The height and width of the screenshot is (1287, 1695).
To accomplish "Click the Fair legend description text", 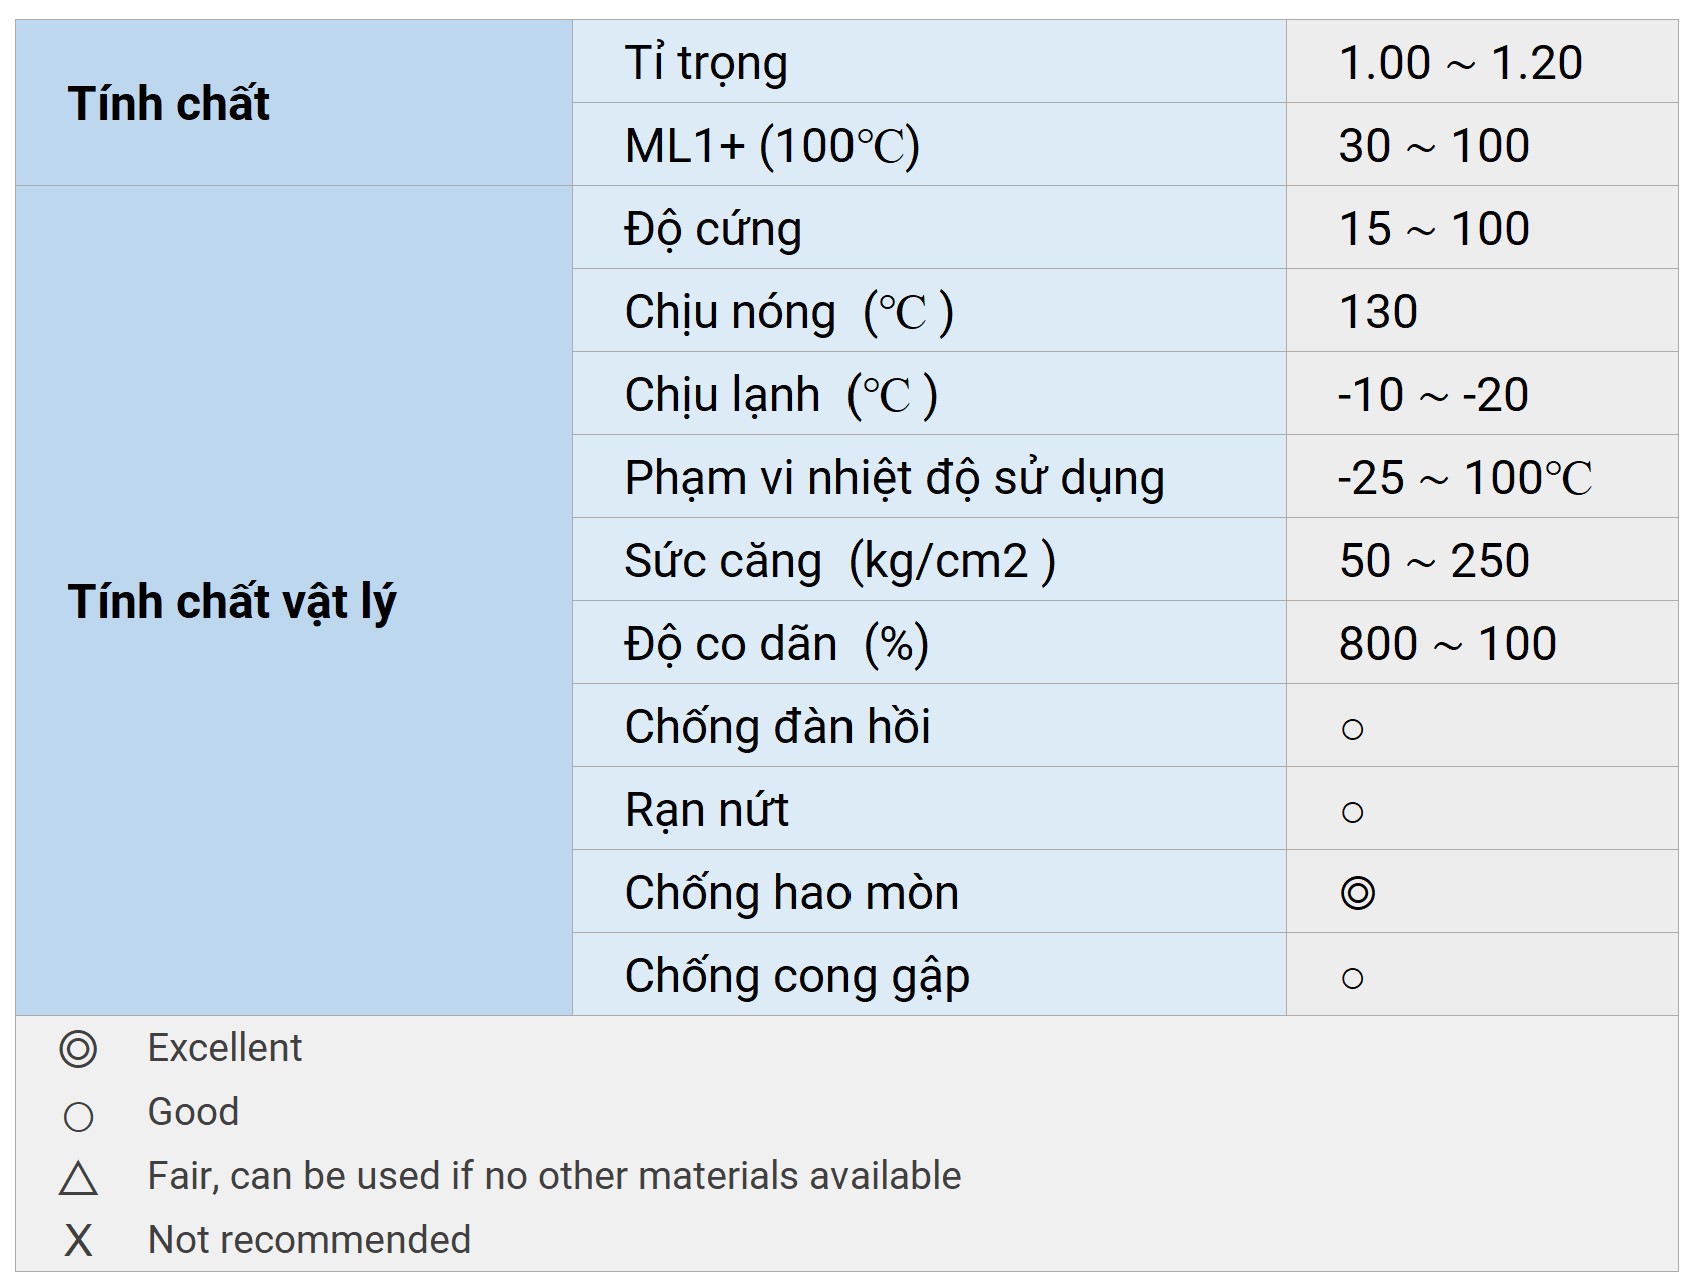I will (x=554, y=1176).
